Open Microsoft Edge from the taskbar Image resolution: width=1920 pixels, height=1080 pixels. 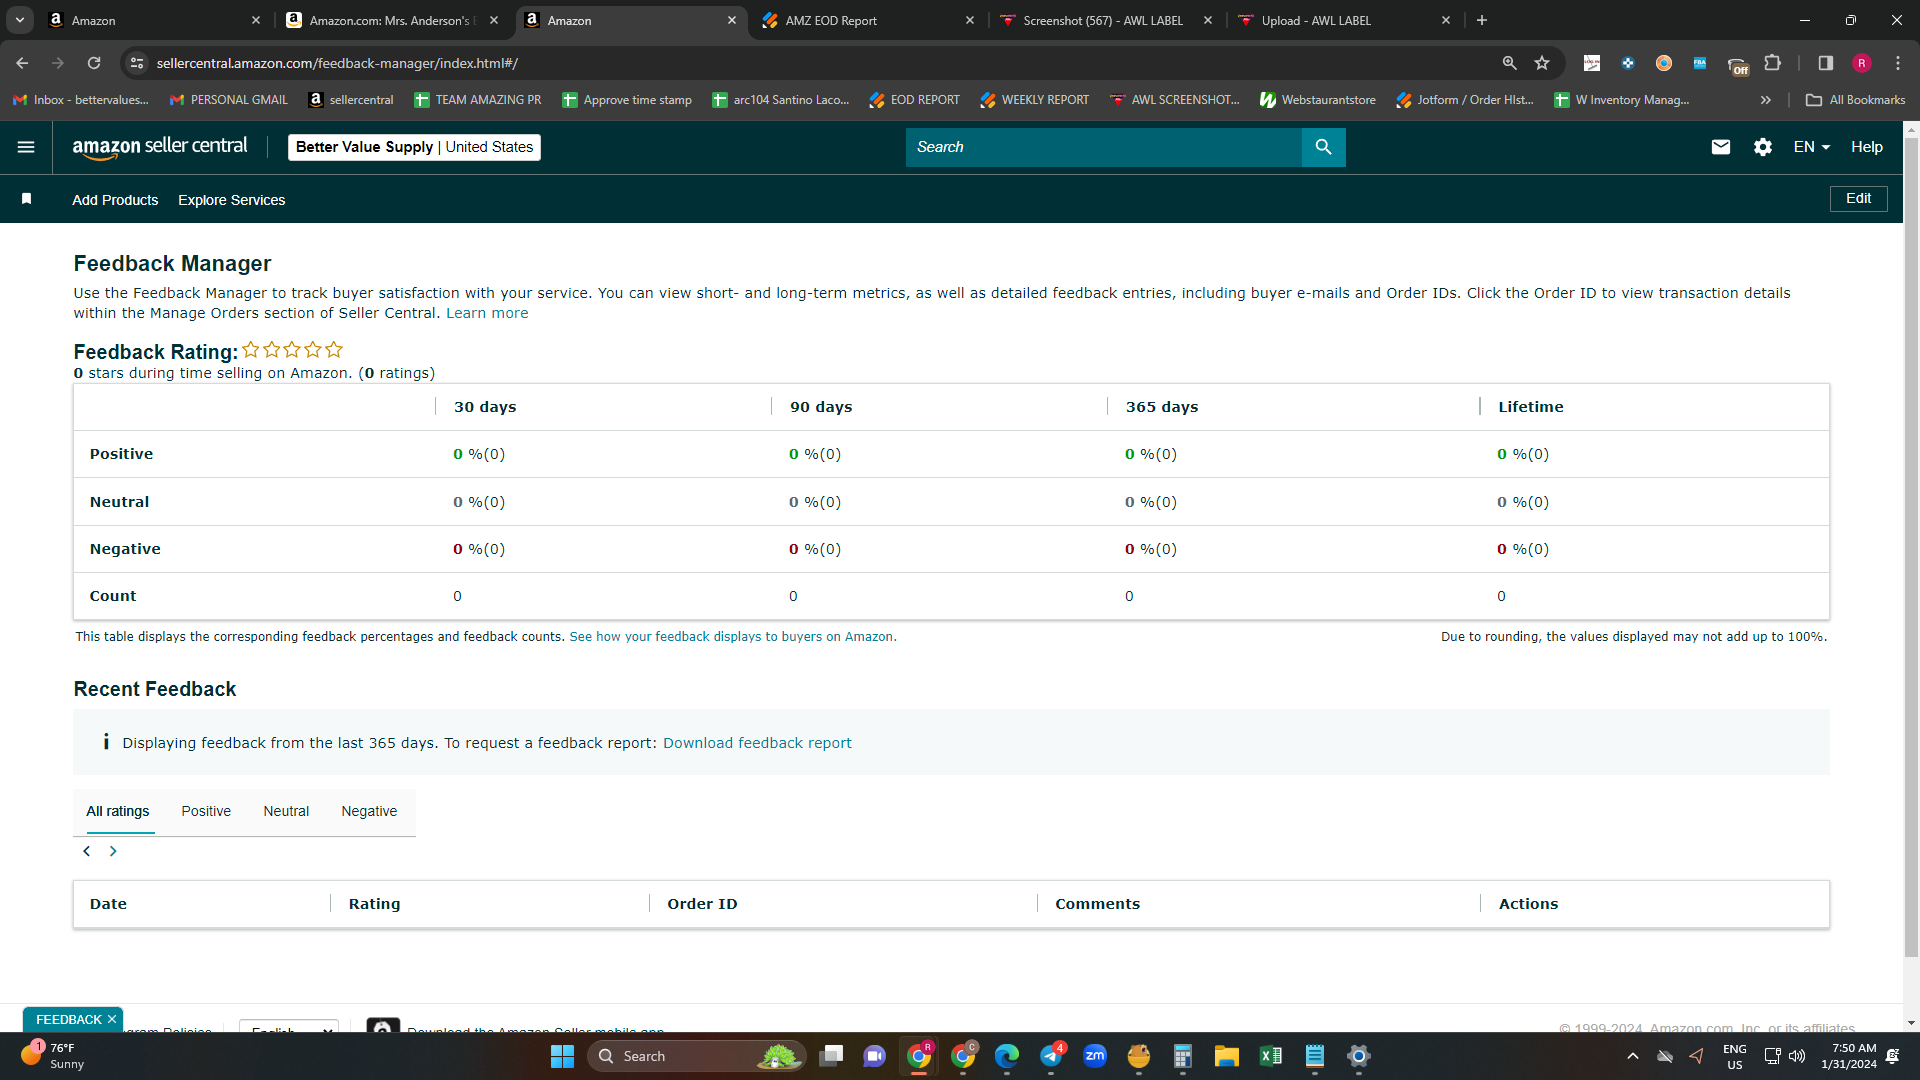[x=1007, y=1056]
